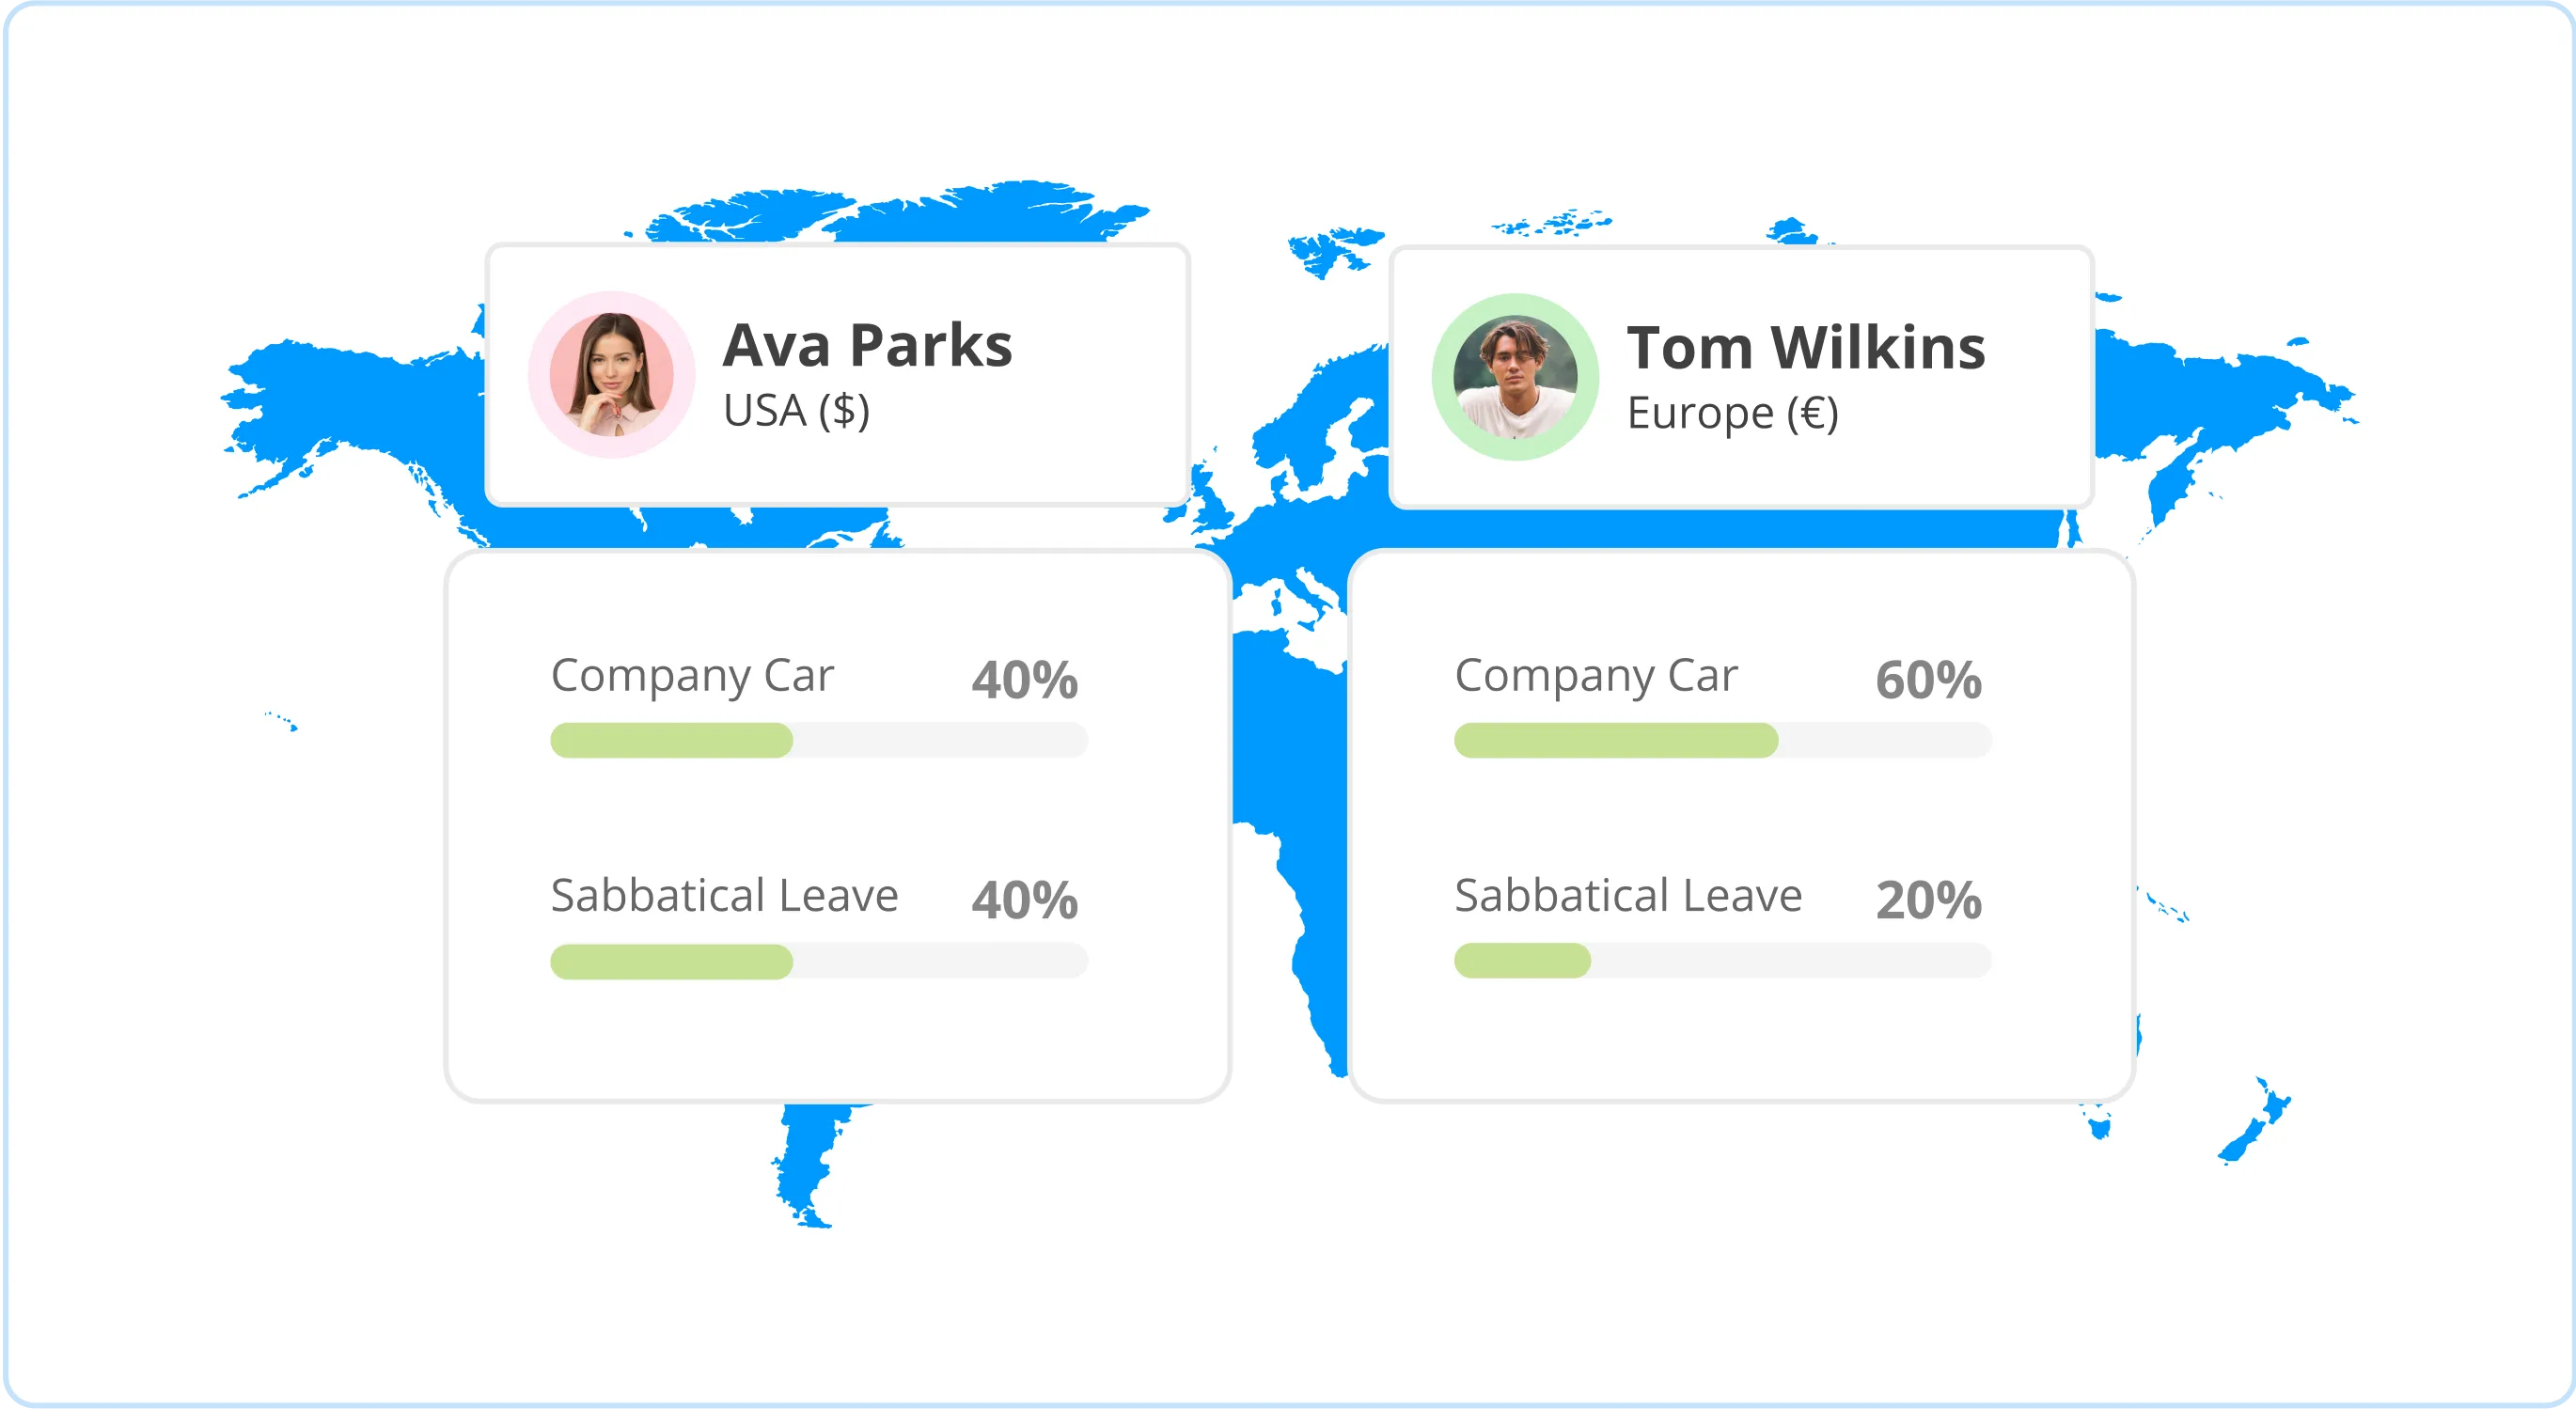Click Tom's Sabbatical Leave label
2576x1409 pixels.
click(1628, 896)
